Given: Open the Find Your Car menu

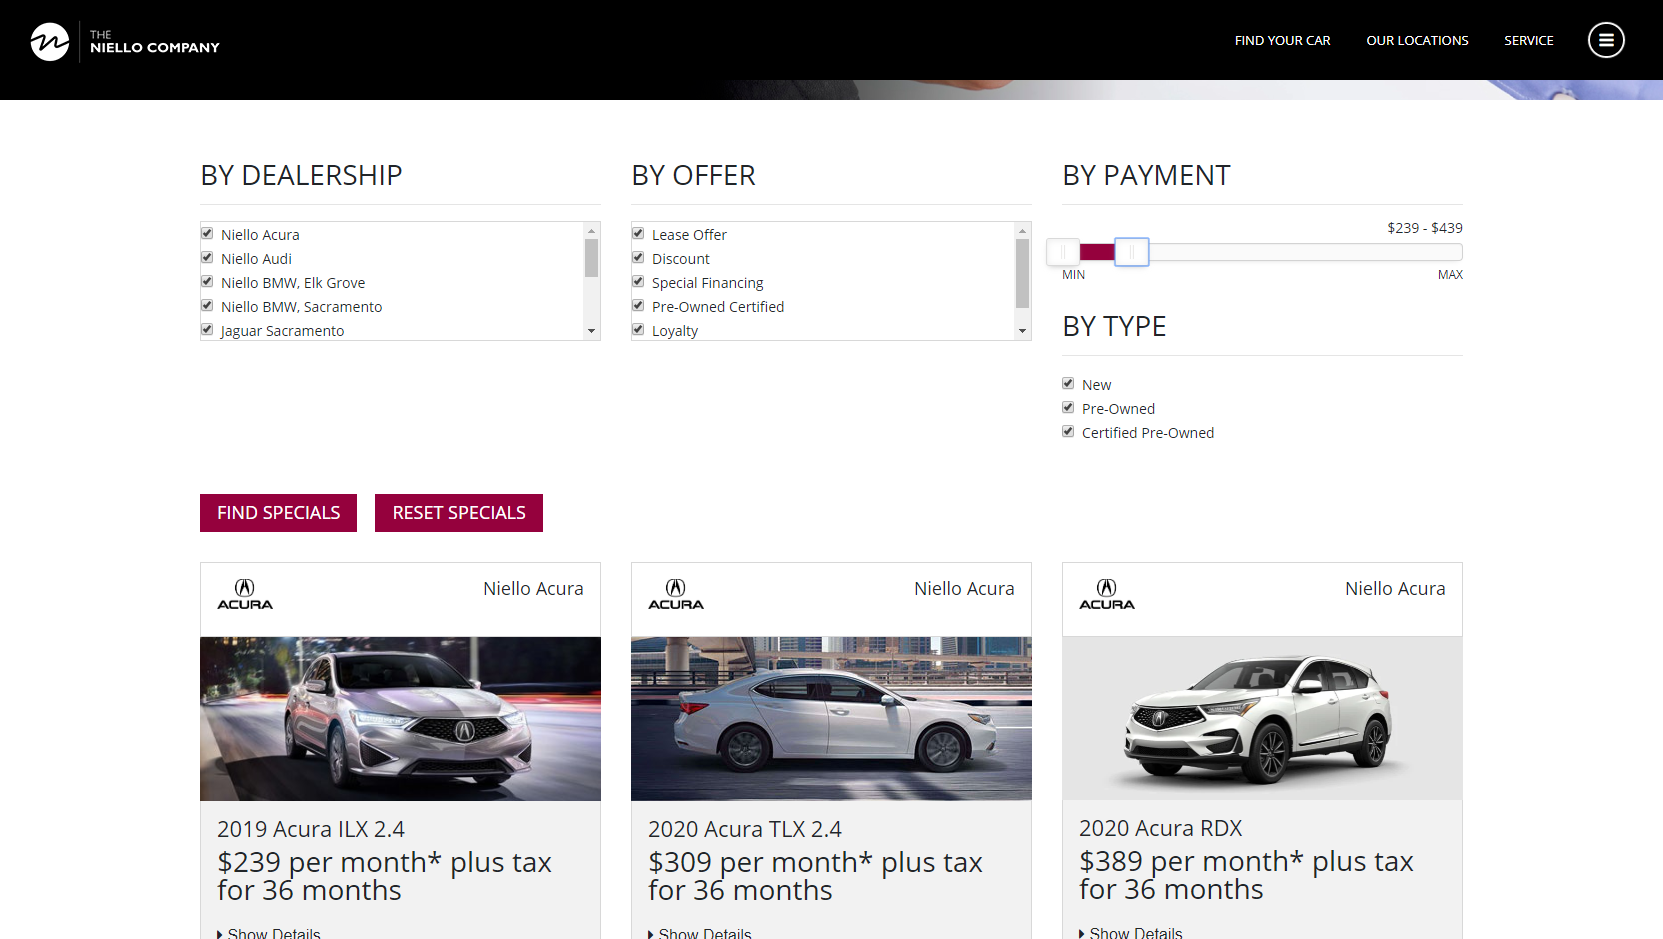Looking at the screenshot, I should click(x=1282, y=41).
